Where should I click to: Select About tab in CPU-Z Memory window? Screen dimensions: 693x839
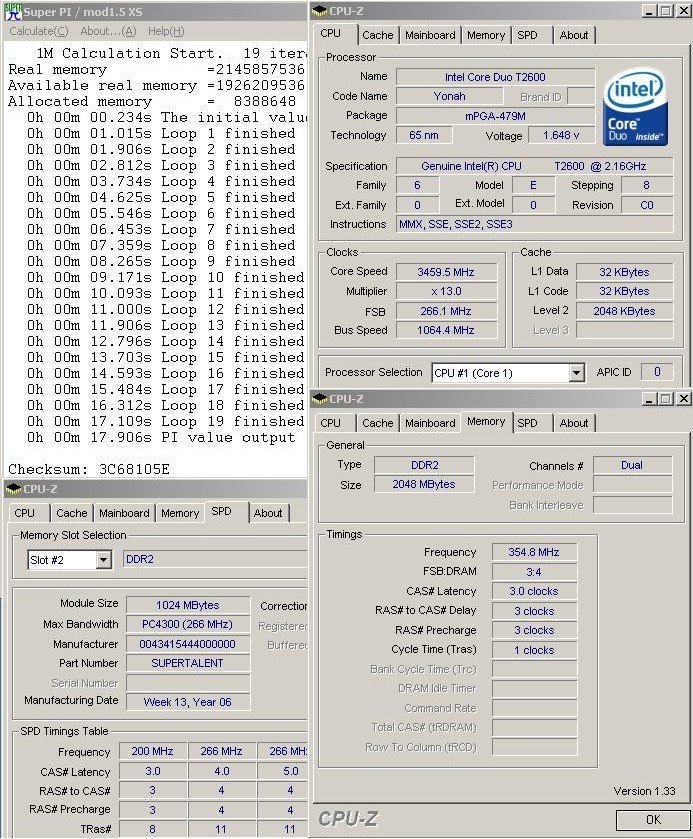tap(574, 423)
